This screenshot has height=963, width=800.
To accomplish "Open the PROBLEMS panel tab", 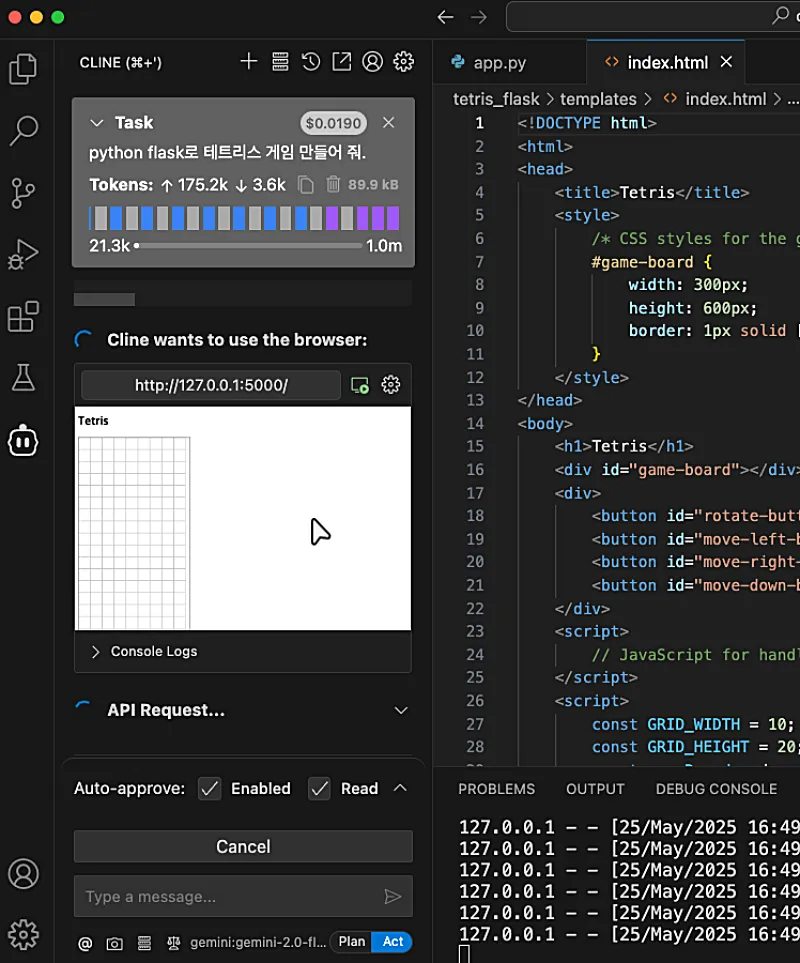I will pos(496,789).
